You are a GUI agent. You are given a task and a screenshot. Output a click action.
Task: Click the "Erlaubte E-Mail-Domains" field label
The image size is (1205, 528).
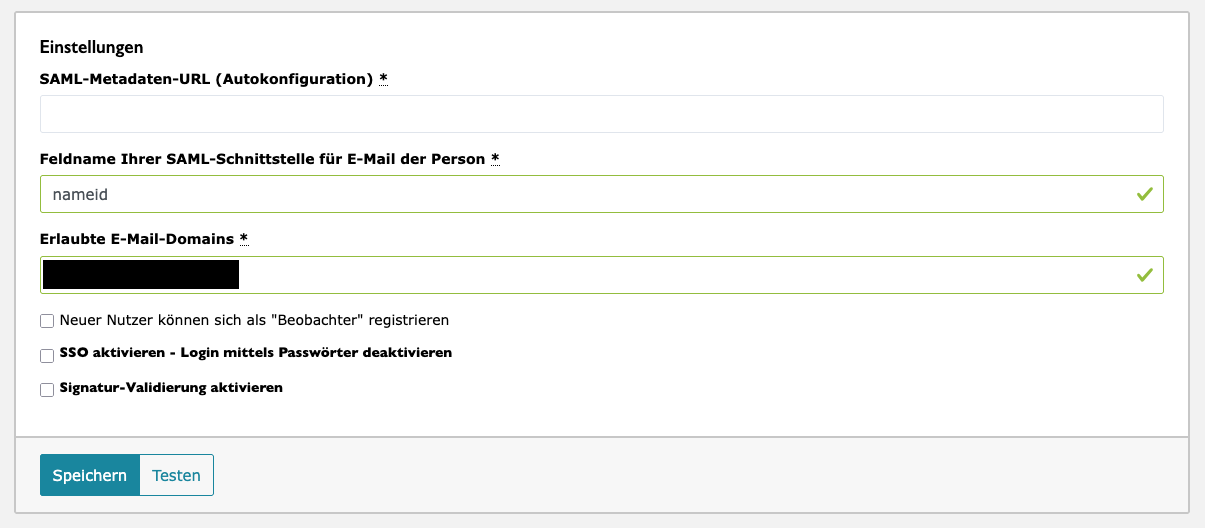coord(137,239)
